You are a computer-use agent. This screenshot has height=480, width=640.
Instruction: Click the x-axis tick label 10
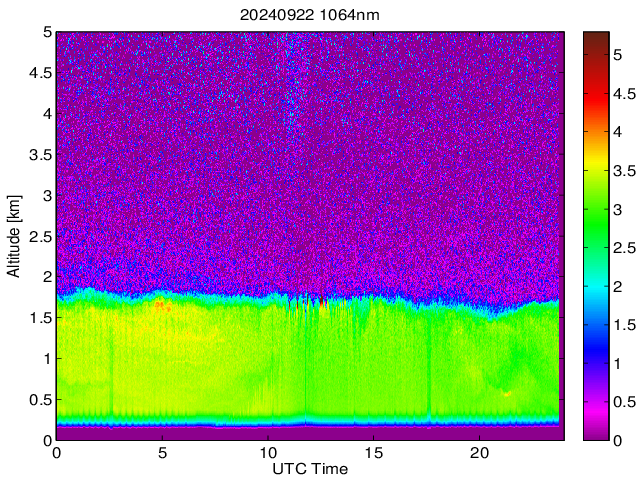268,453
